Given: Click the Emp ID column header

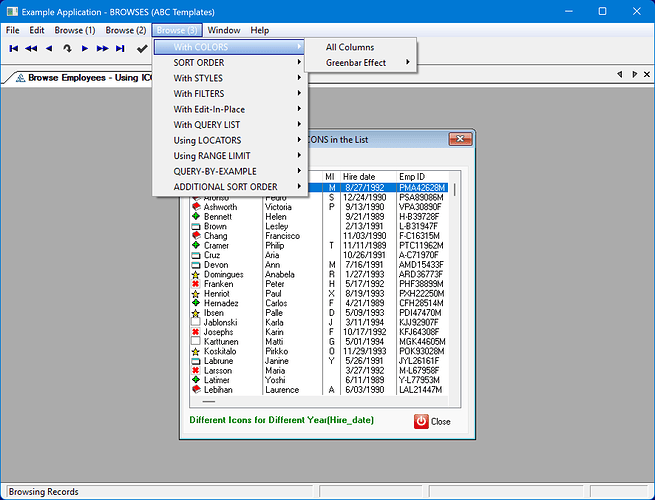Looking at the screenshot, I should (x=422, y=177).
